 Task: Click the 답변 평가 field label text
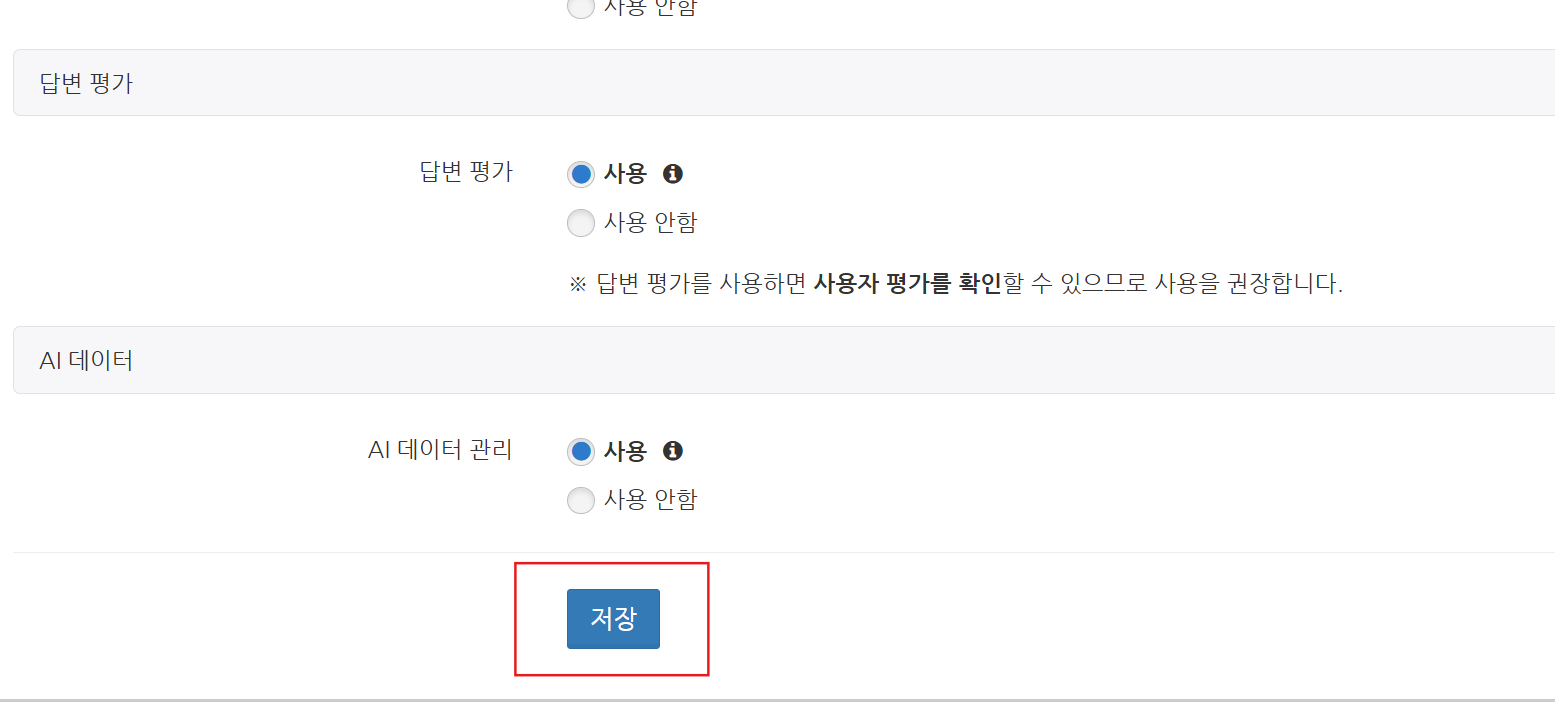coord(466,172)
